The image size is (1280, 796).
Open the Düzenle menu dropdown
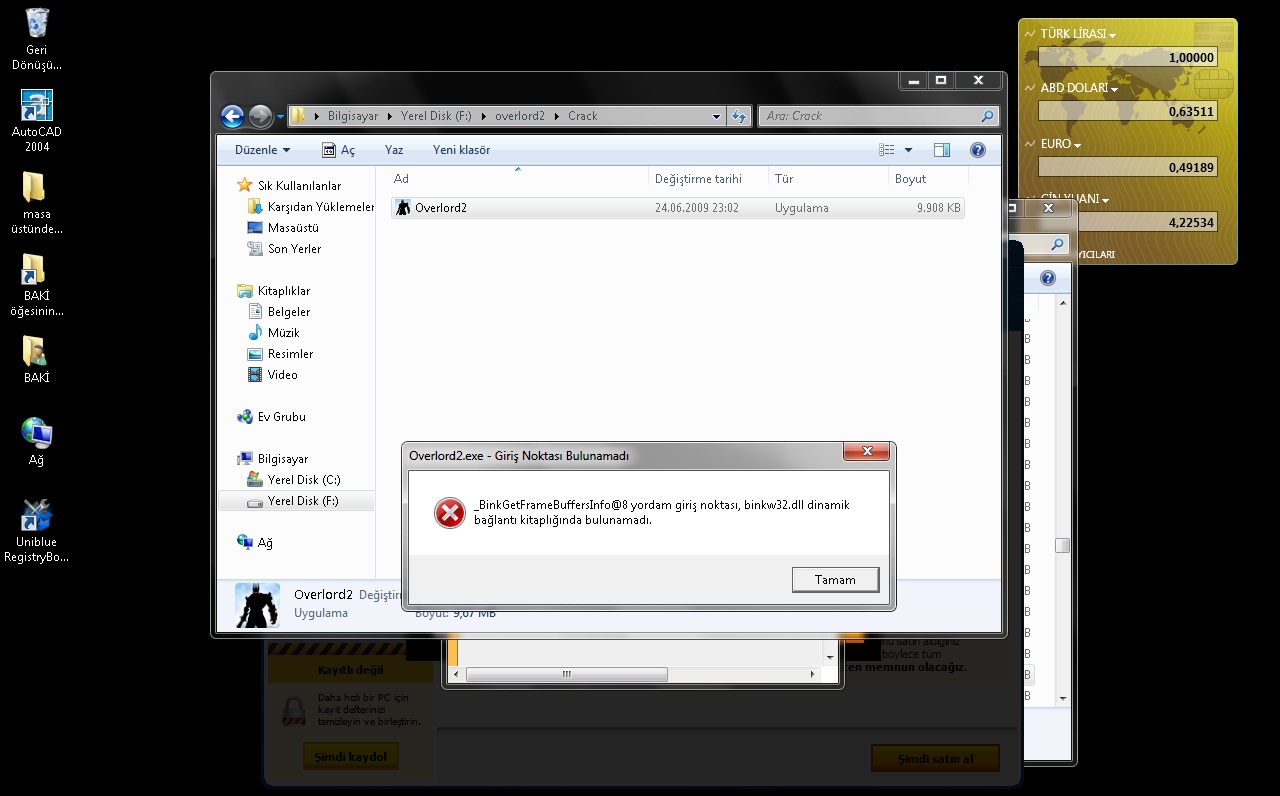262,150
